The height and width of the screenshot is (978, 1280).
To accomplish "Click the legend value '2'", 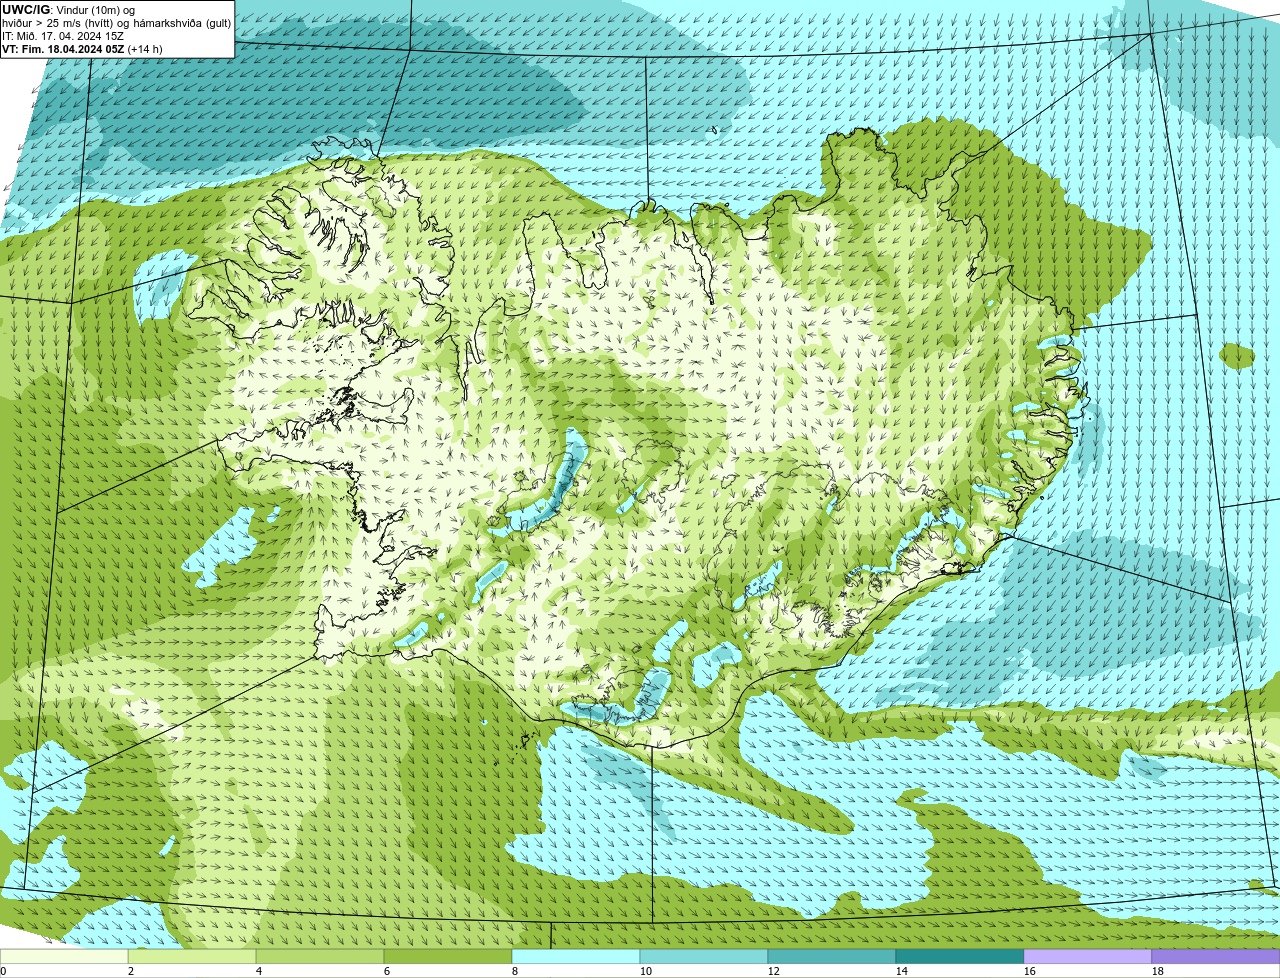I will pos(131,971).
